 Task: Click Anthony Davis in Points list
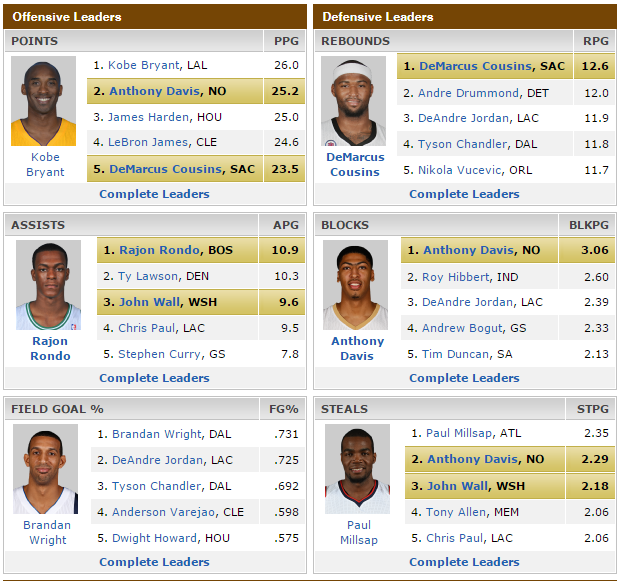(x=155, y=91)
